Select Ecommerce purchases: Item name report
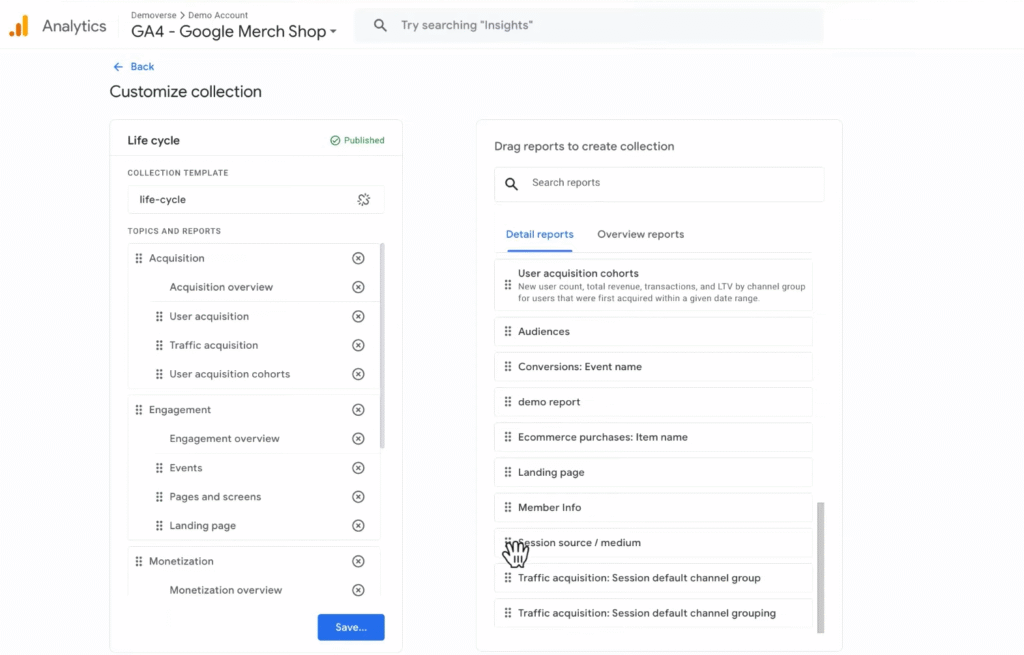This screenshot has height=655, width=1024. pyautogui.click(x=653, y=438)
